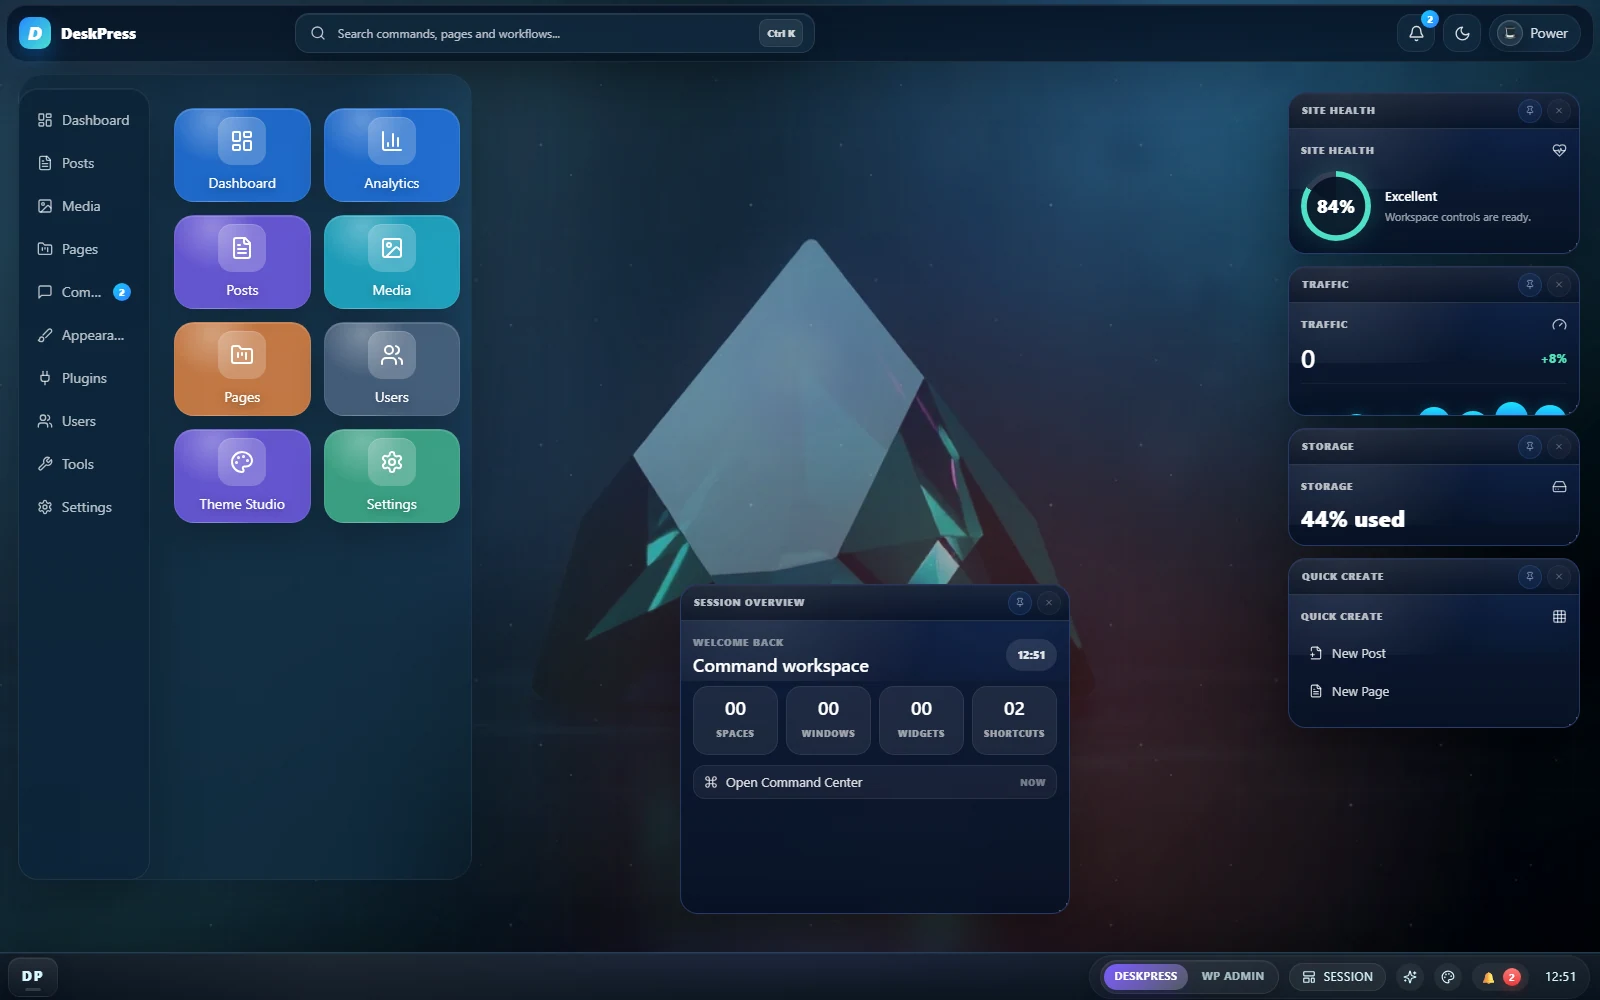The width and height of the screenshot is (1600, 1000).
Task: Switch to DESKPRESS mode in taskbar
Action: 1146,976
